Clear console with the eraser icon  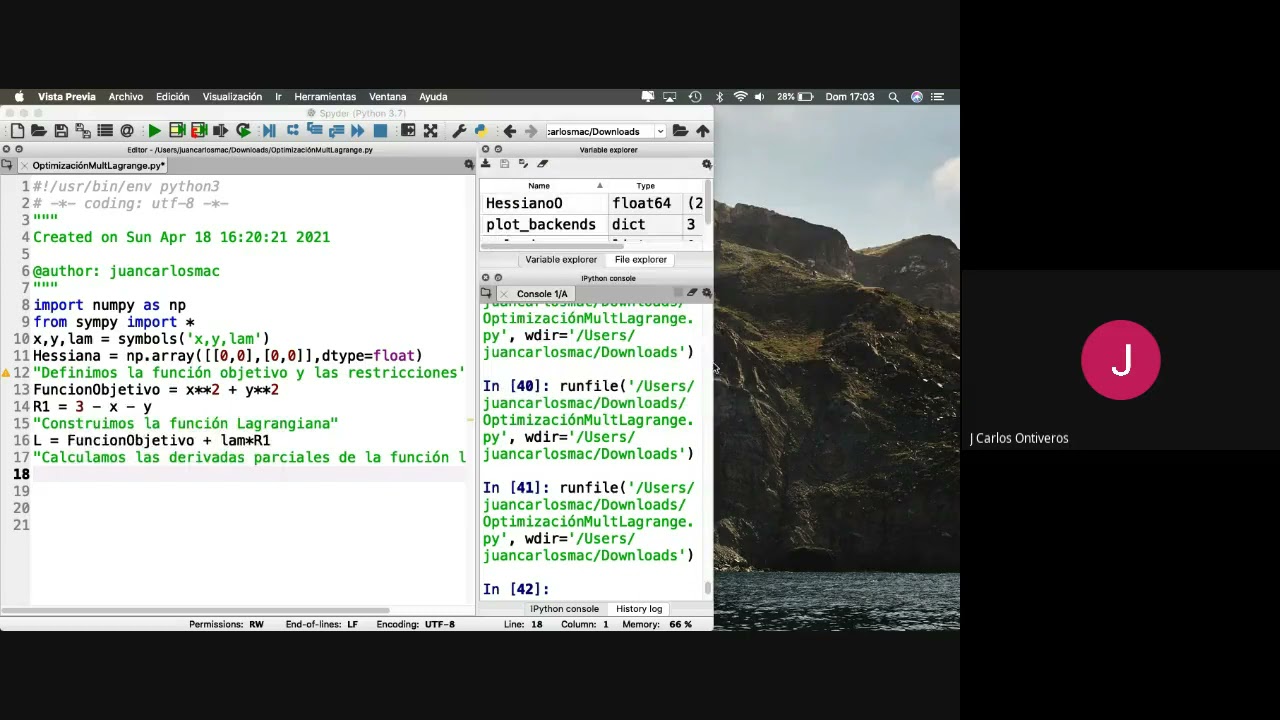[x=692, y=293]
